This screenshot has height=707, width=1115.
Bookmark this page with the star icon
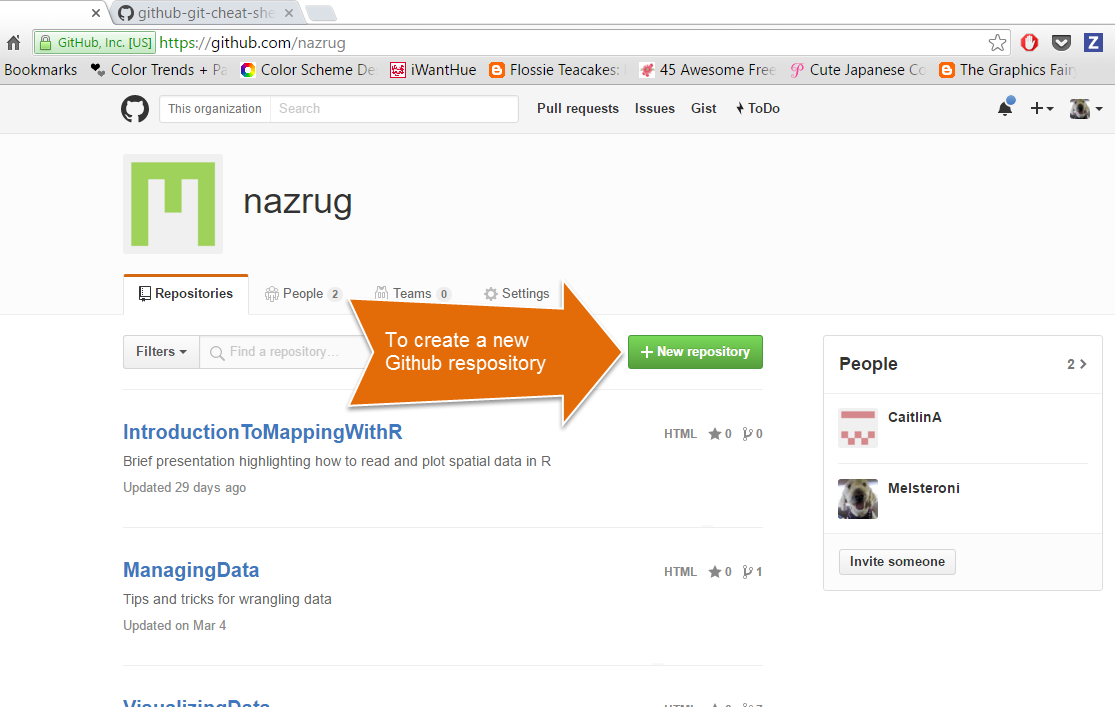(998, 43)
